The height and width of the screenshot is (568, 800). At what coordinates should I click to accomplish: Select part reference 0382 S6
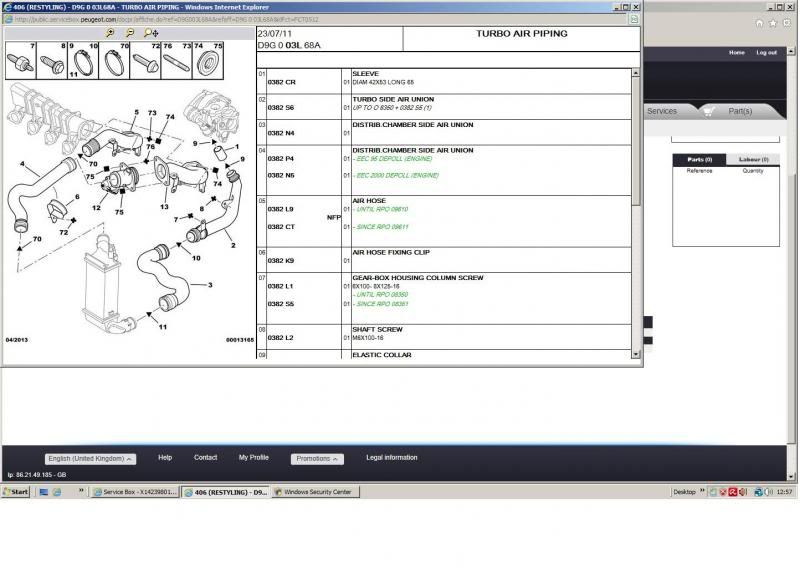(281, 108)
